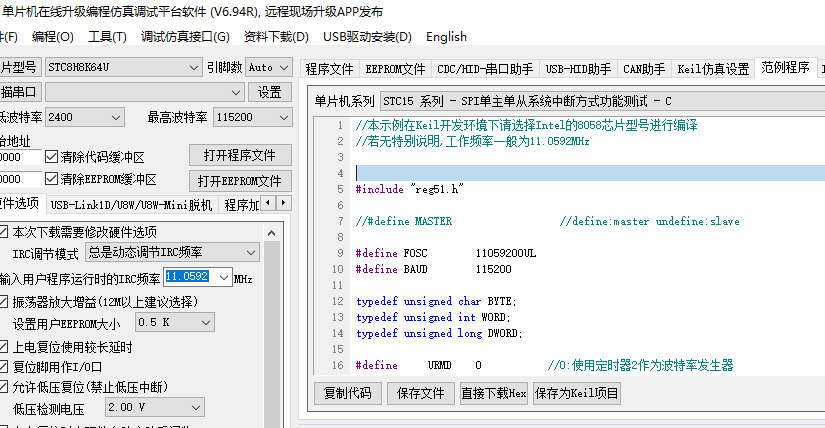Viewport: 825px width, 428px height.
Task: Click the EEPROM start address field
Action: (x=20, y=179)
